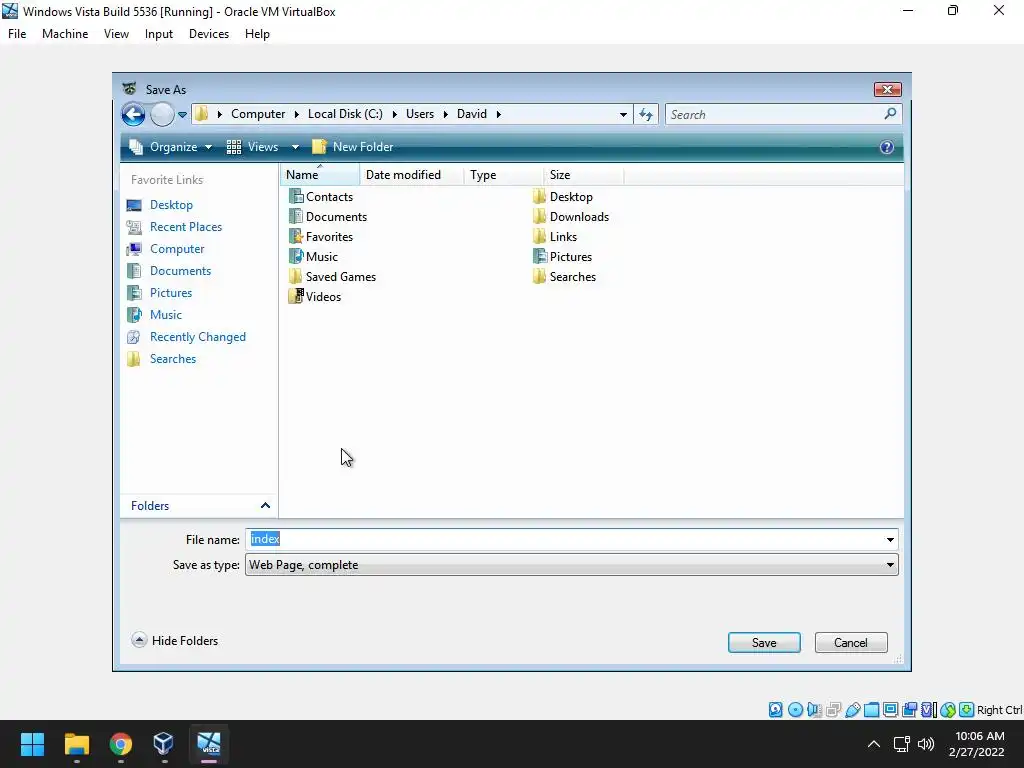
Task: Open the VirtualBox Help menu
Action: 257,34
